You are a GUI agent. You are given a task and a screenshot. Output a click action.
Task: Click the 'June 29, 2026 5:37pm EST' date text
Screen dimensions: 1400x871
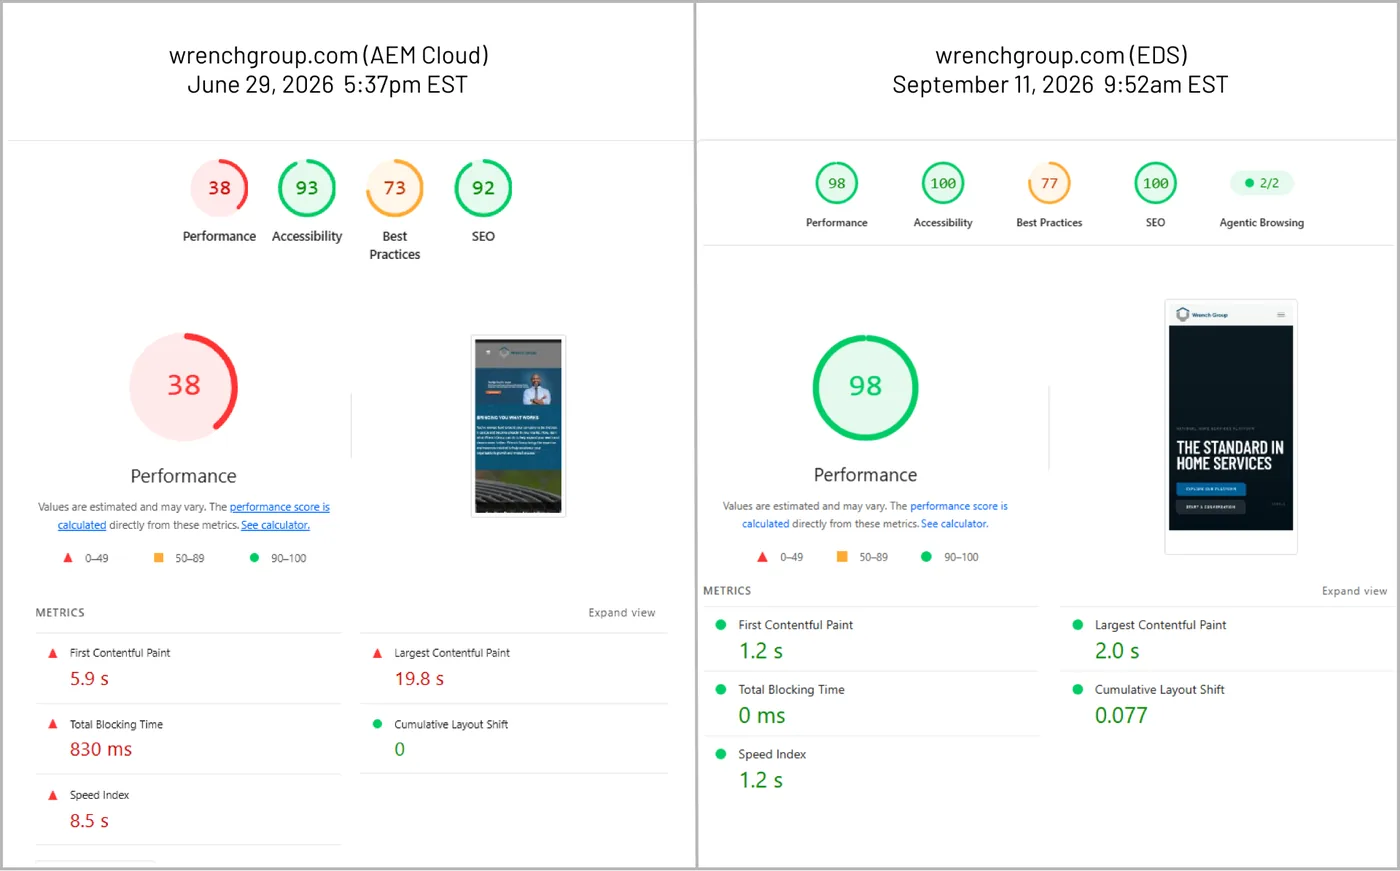(328, 85)
